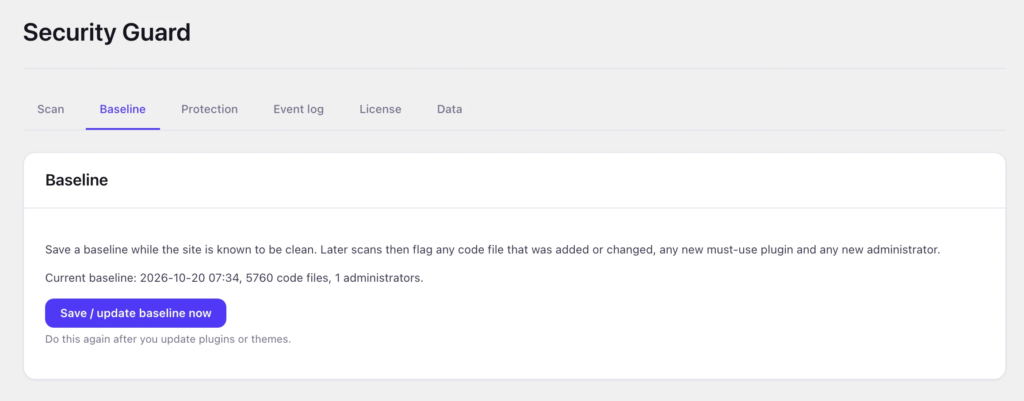Click the 'Save a baseline while the site' description
This screenshot has width=1024, height=401.
coord(492,250)
